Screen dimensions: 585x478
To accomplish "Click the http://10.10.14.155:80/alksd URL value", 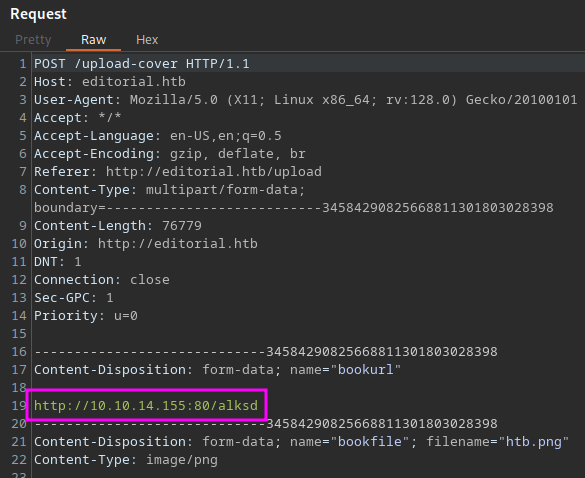I will pyautogui.click(x=146, y=405).
